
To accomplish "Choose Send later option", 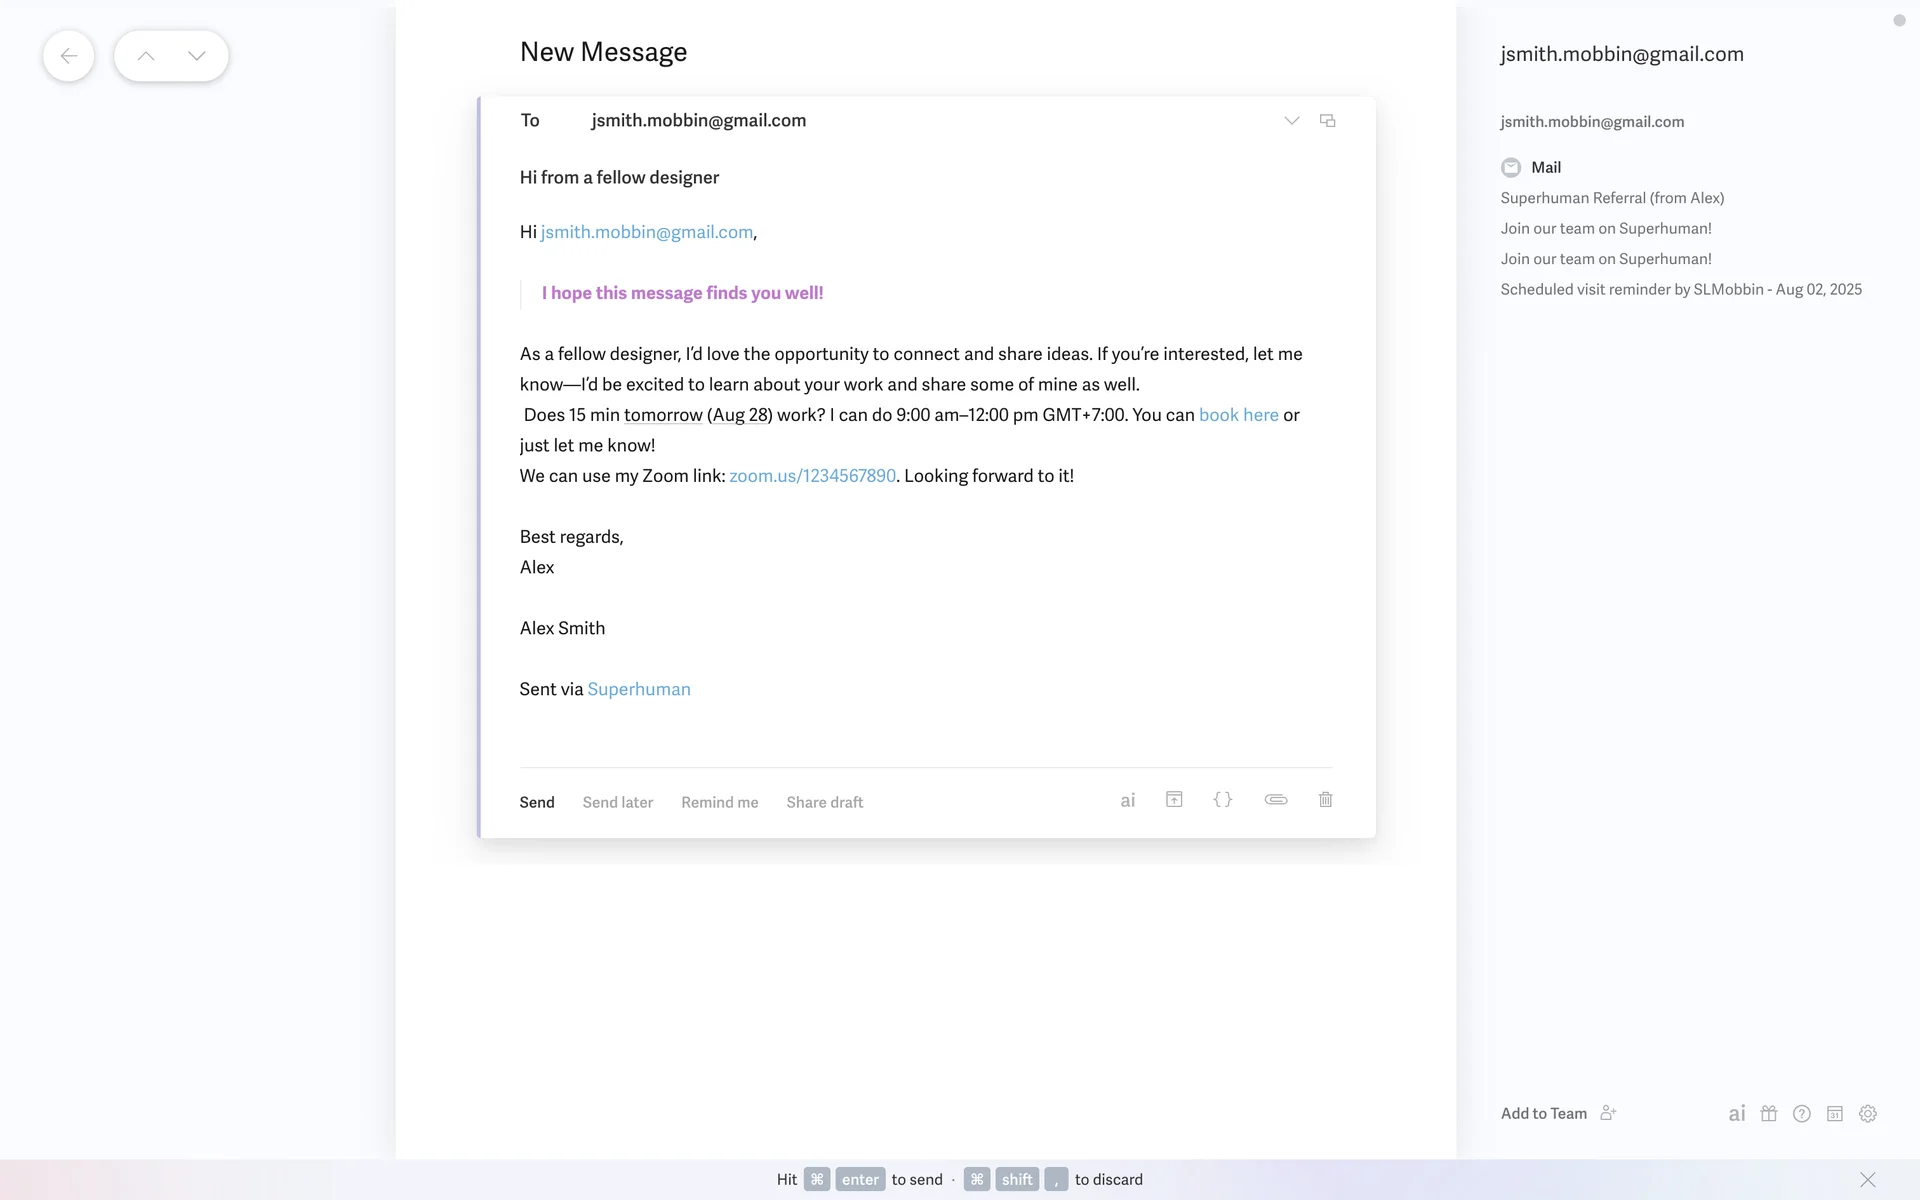I will coord(617,802).
